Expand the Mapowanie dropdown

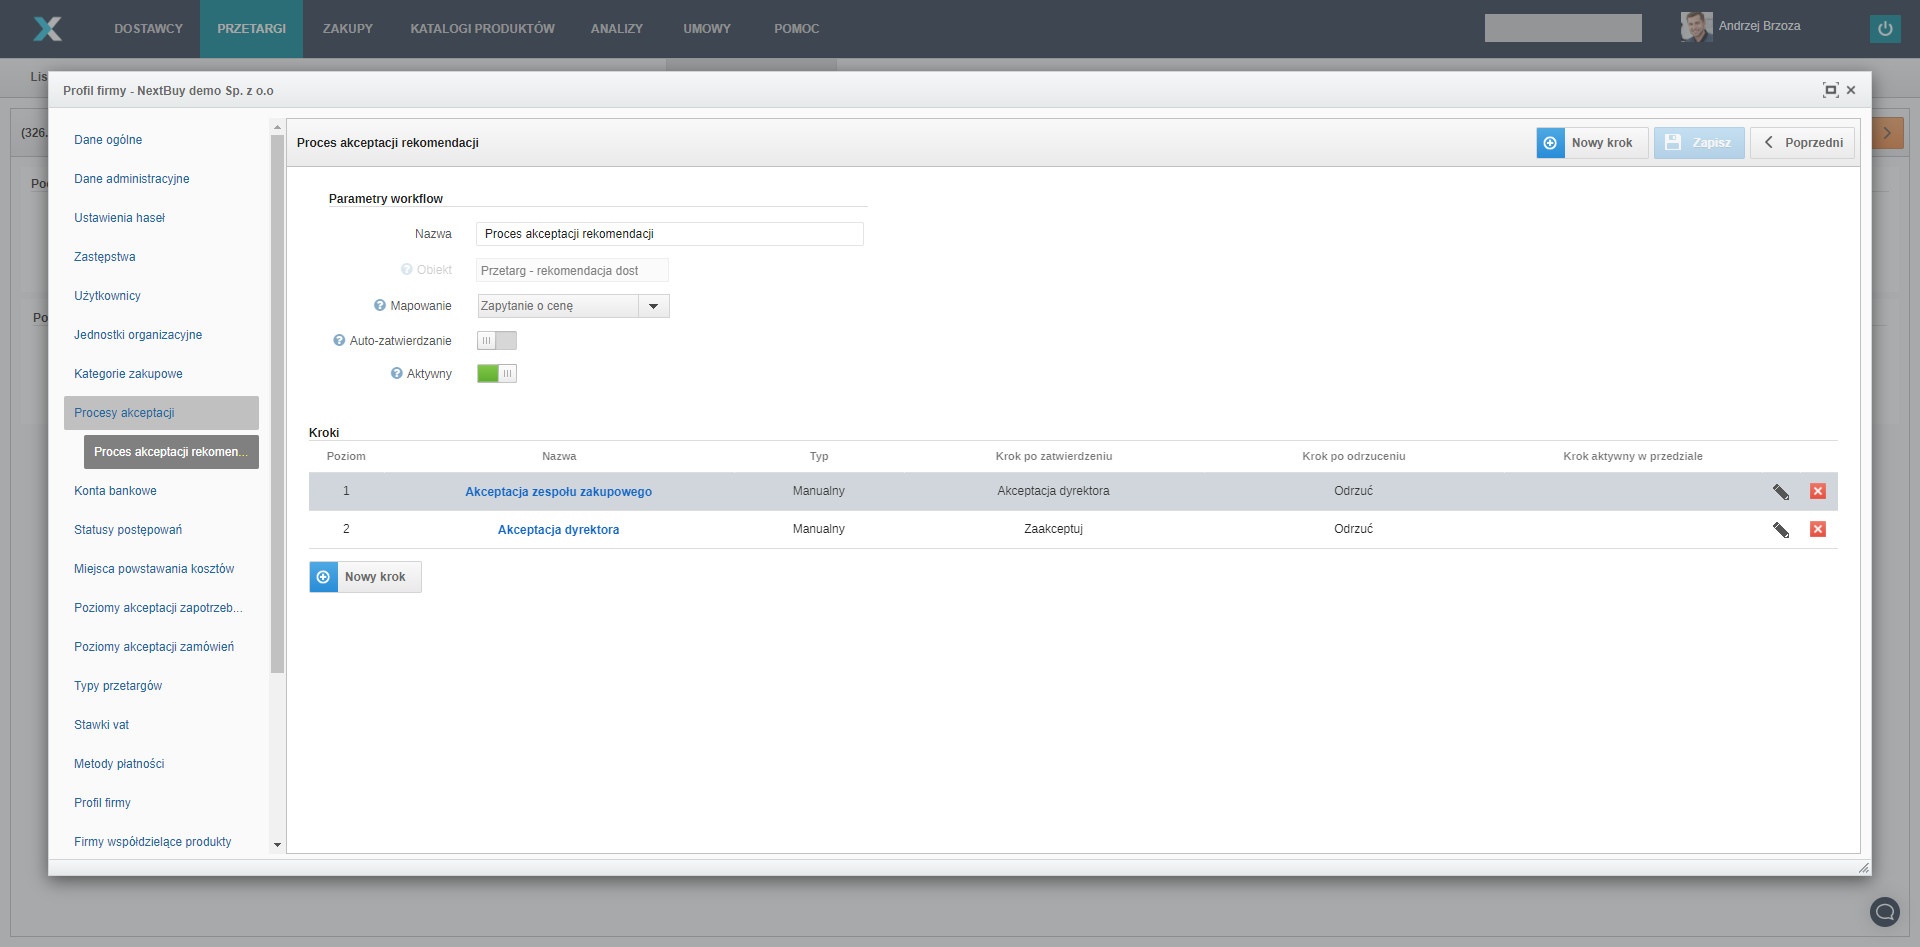(x=653, y=306)
